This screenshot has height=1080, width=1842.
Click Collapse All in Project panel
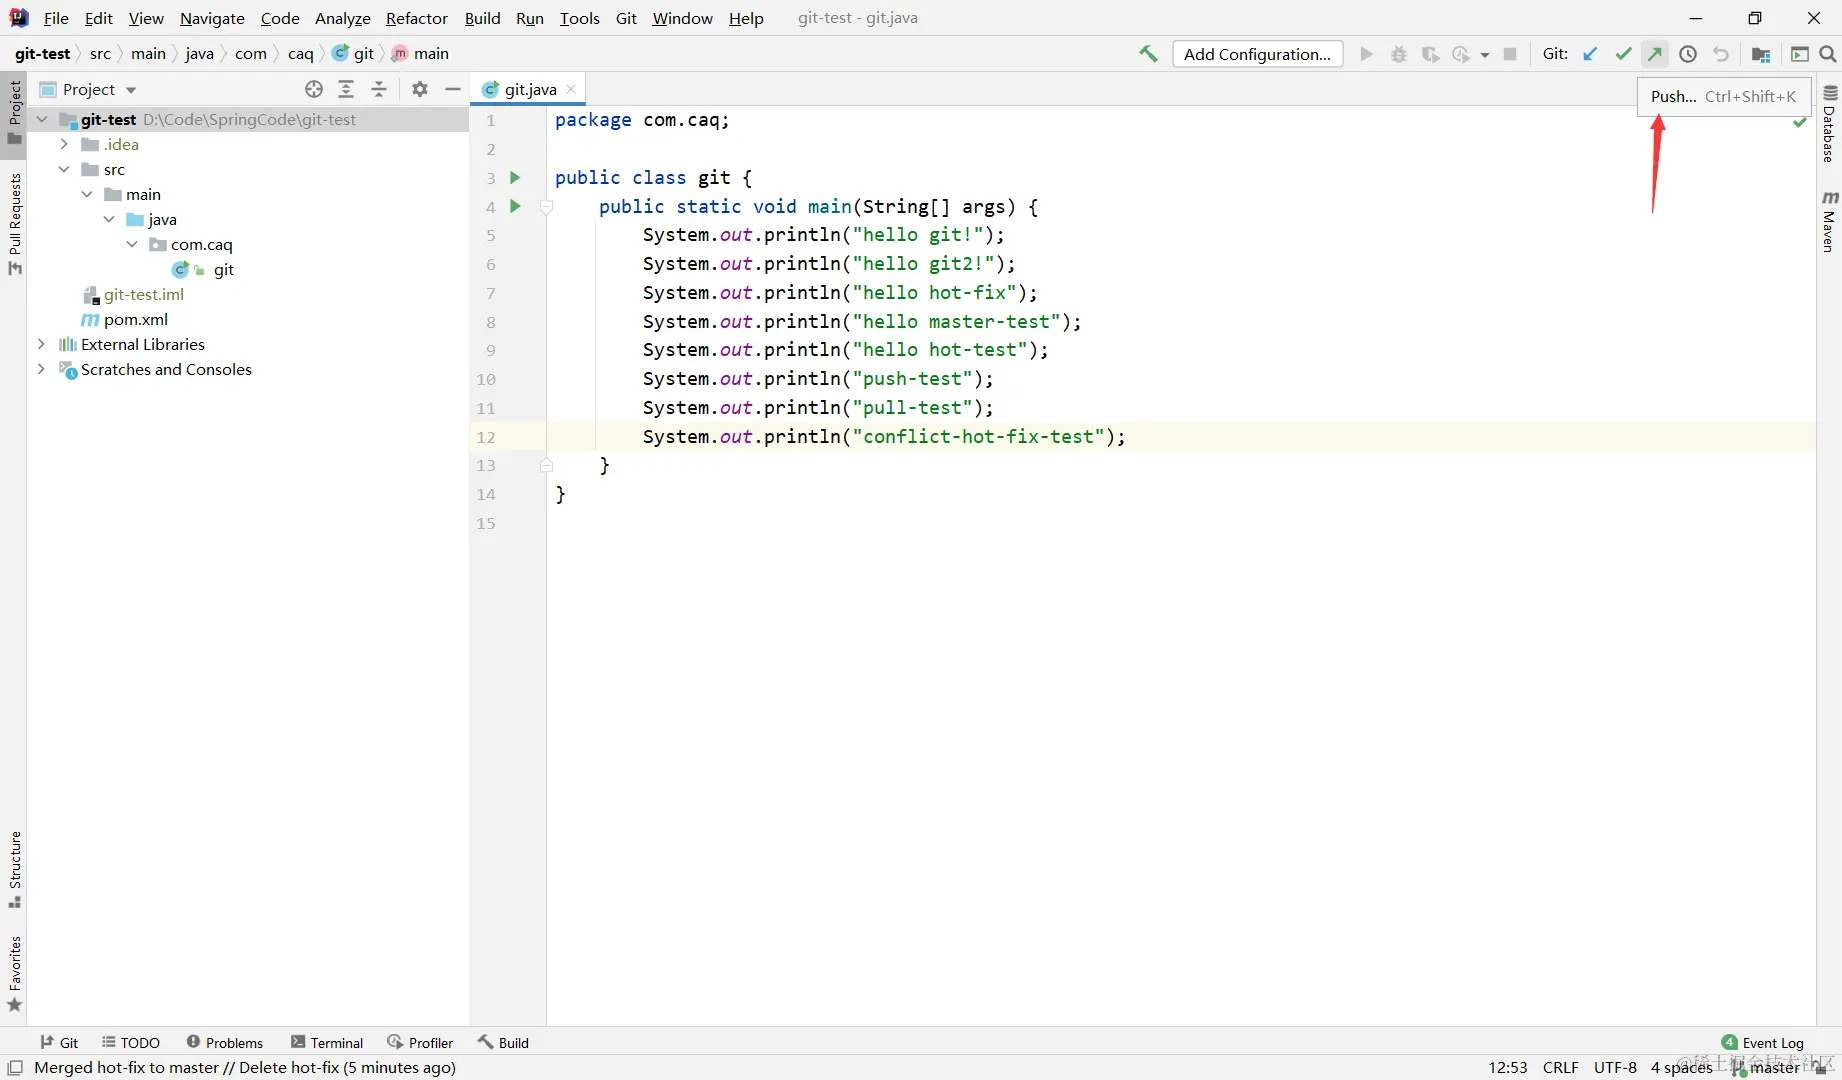point(379,89)
